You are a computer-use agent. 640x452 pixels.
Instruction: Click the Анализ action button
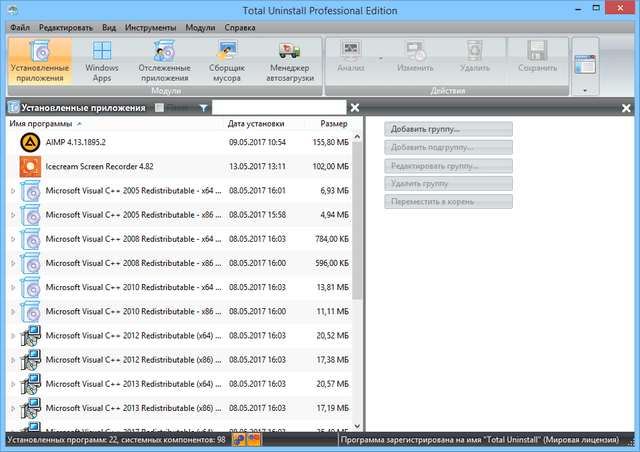[x=351, y=56]
